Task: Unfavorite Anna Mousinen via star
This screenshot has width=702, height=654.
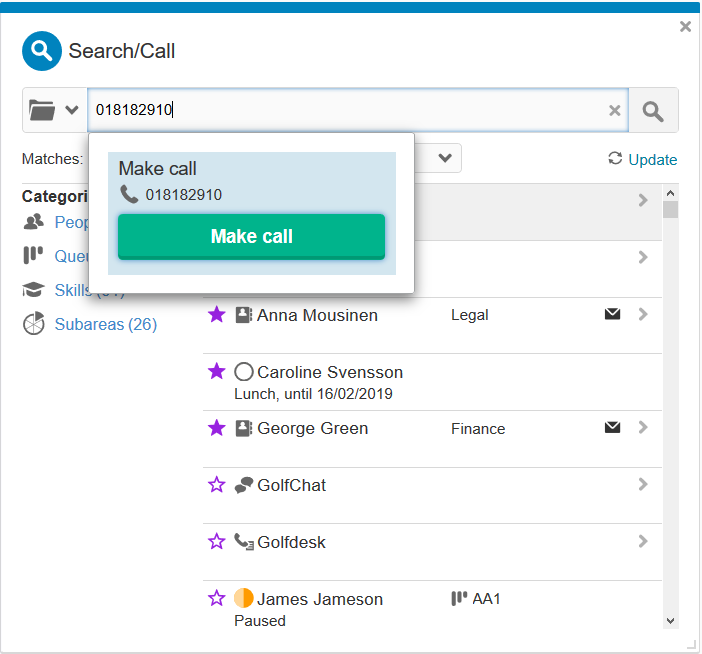Action: click(216, 315)
